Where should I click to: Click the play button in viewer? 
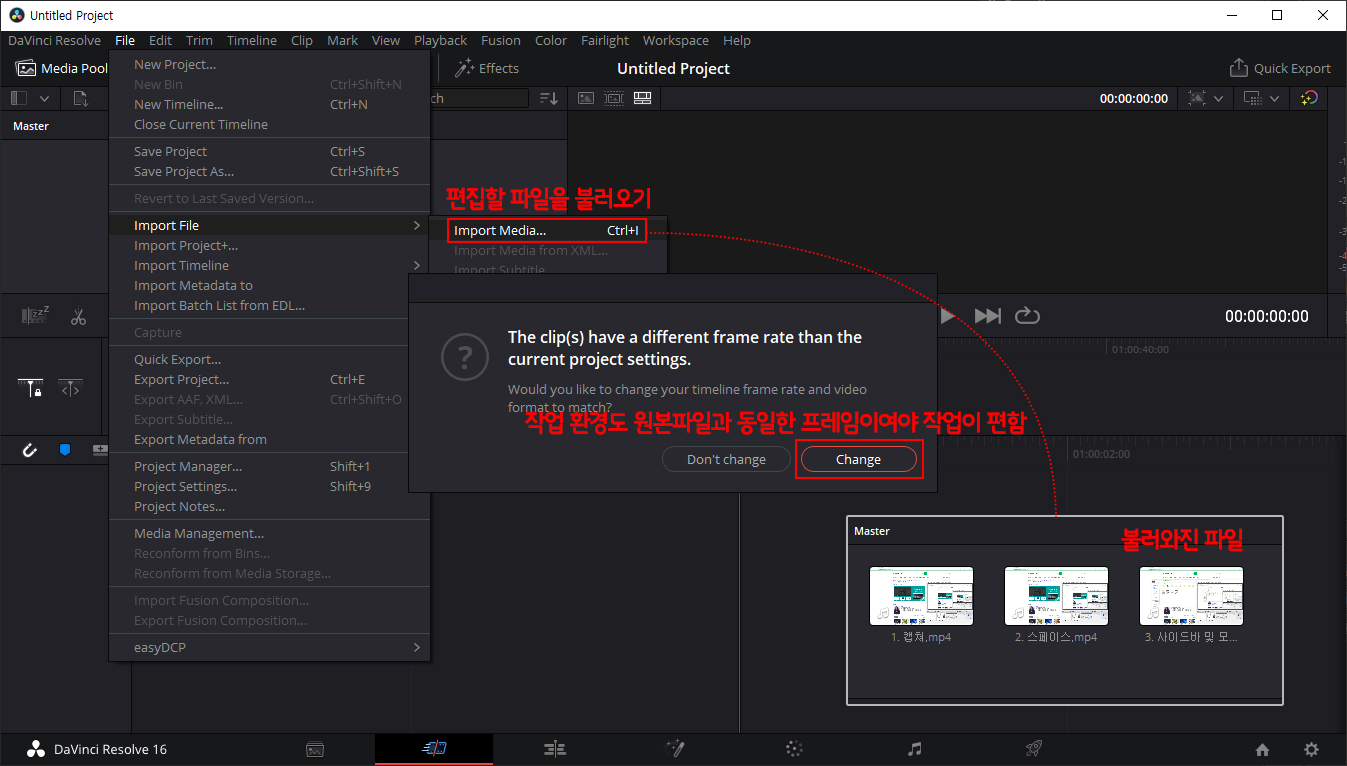click(947, 316)
